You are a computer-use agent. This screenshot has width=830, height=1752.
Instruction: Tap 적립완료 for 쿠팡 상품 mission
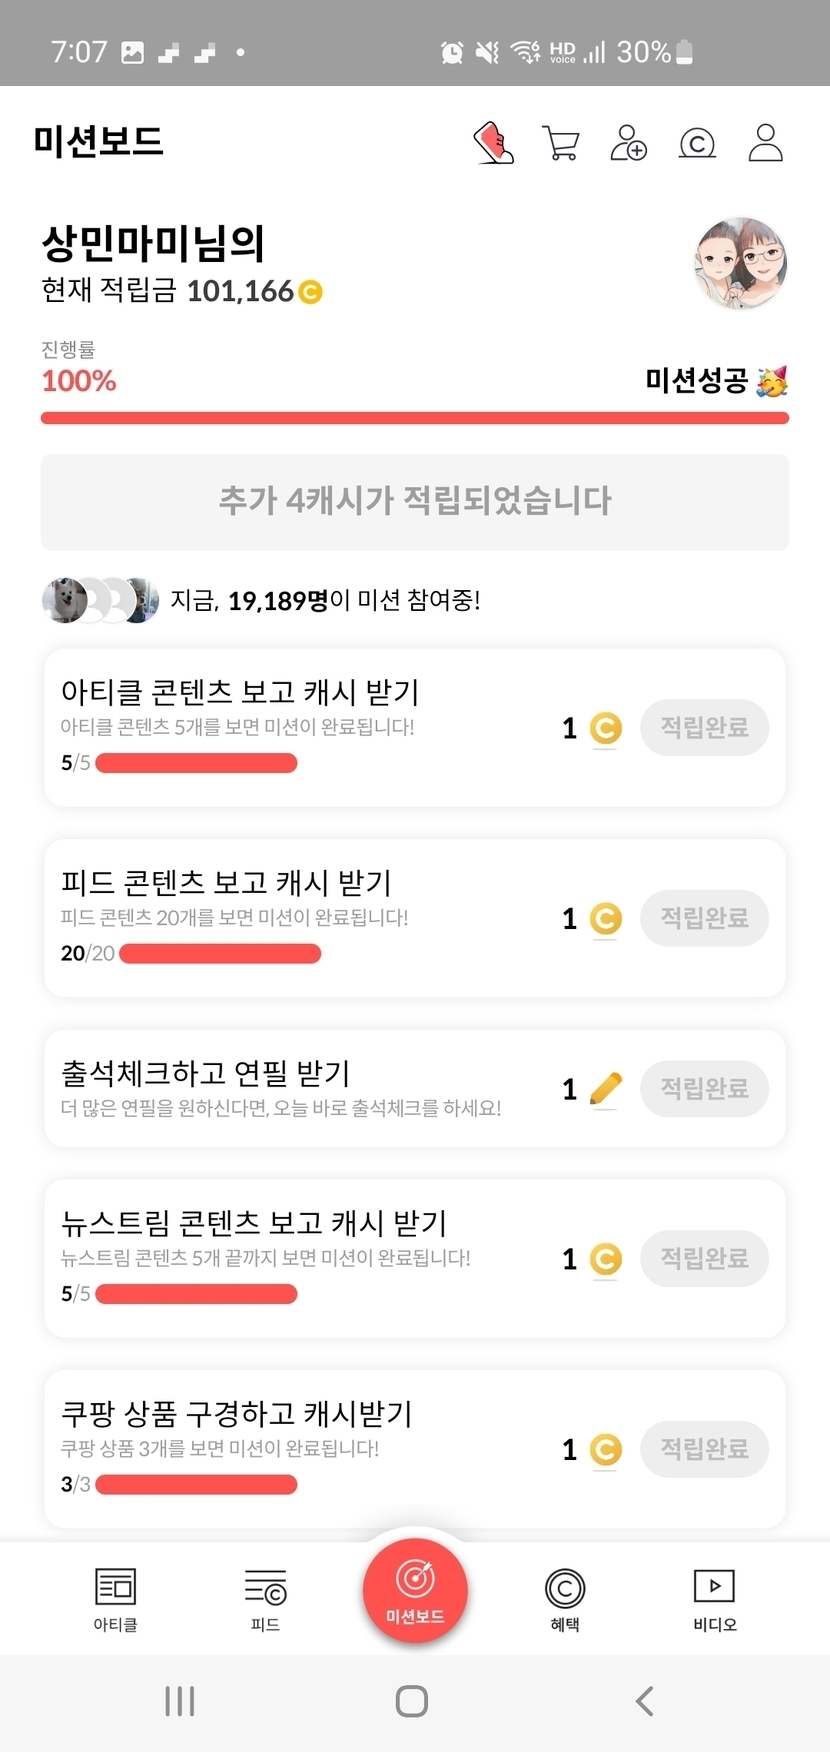tap(704, 1448)
